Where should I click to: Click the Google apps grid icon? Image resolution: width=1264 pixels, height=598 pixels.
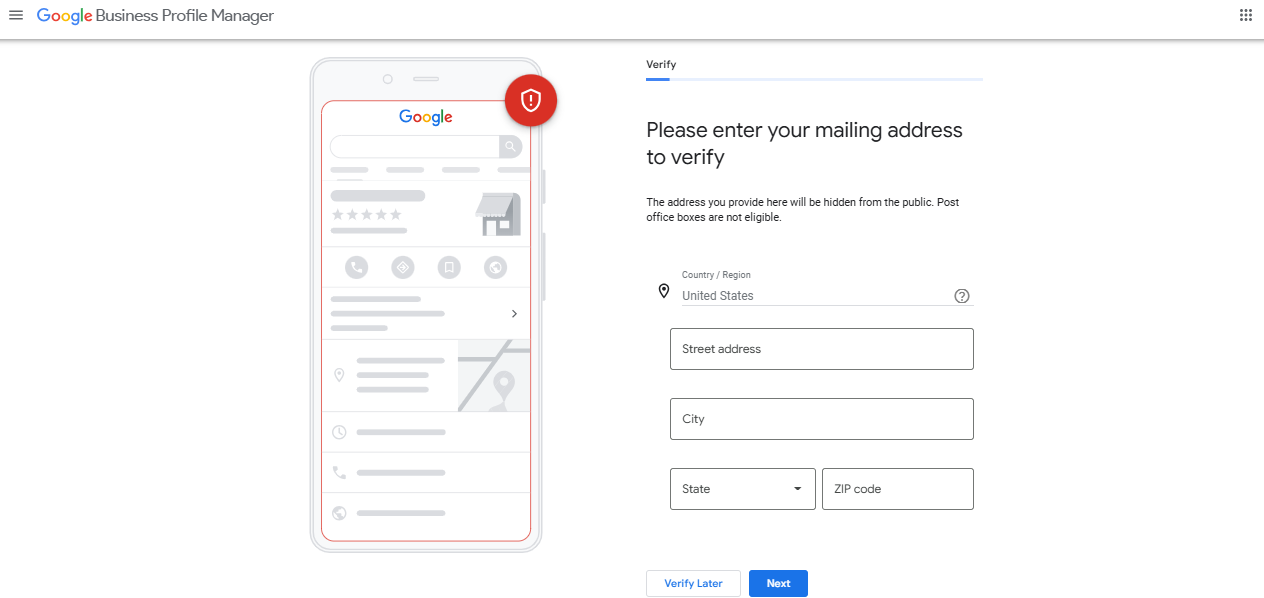pos(1245,15)
